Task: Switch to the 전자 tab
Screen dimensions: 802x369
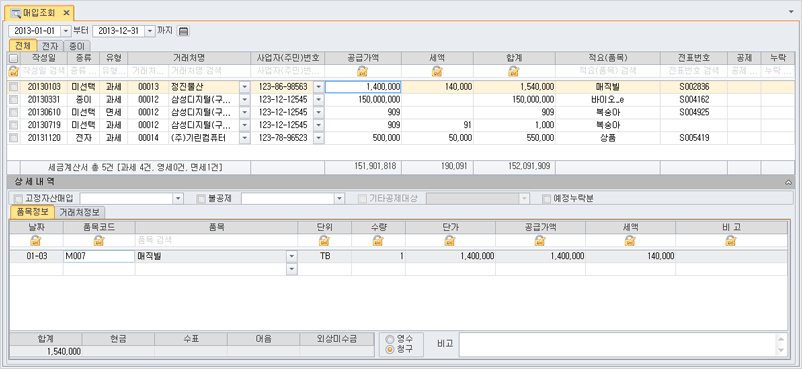Action: tap(51, 46)
